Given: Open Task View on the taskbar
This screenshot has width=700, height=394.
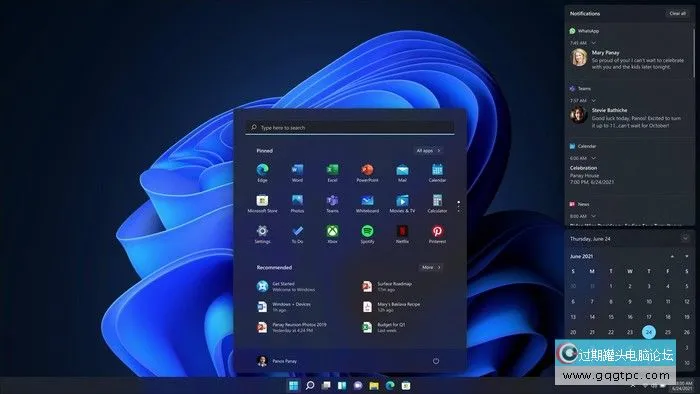Looking at the screenshot, I should coord(326,386).
